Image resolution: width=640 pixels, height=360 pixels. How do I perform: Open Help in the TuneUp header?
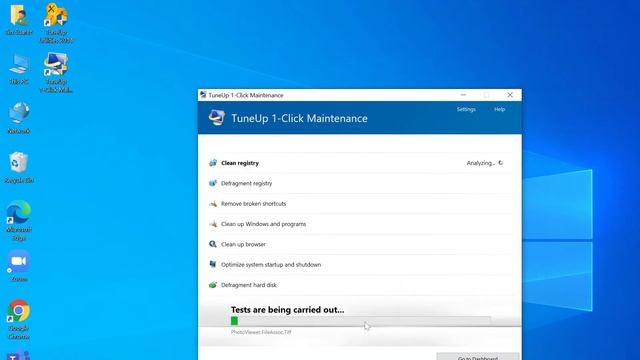pos(500,109)
